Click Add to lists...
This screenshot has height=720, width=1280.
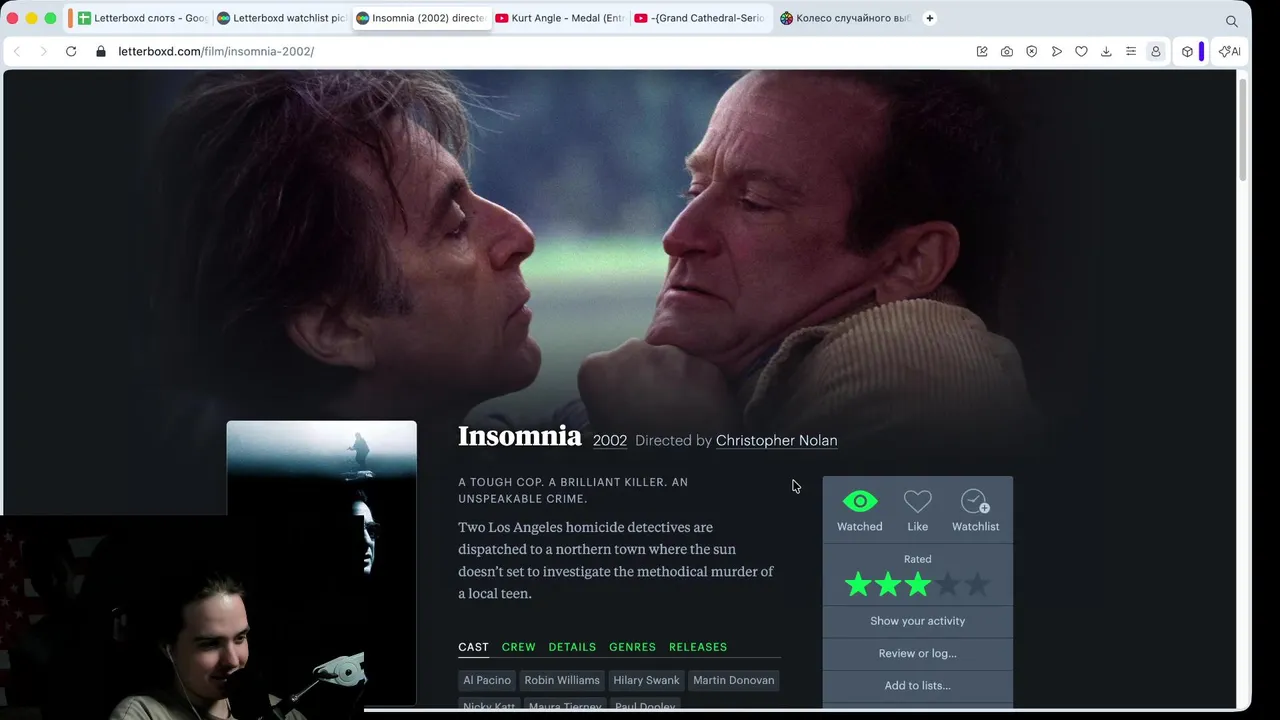918,685
